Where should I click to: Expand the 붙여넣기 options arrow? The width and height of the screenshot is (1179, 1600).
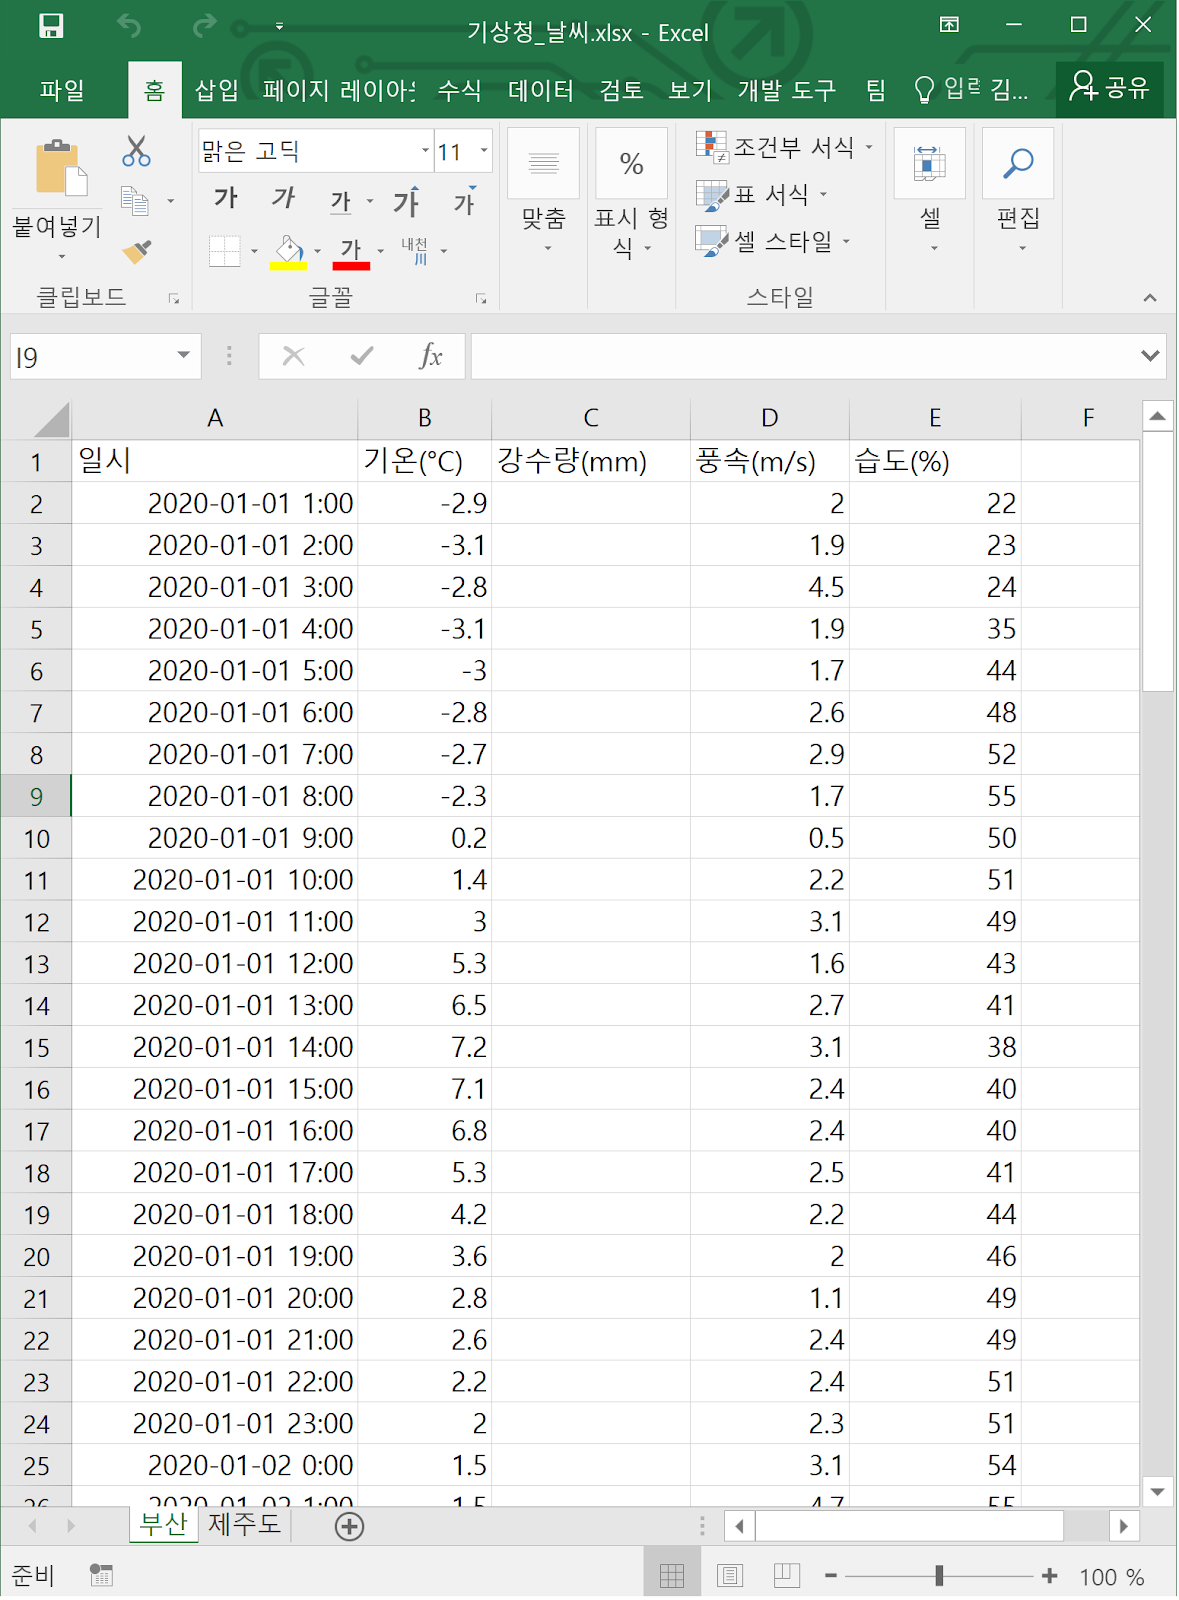tap(60, 258)
